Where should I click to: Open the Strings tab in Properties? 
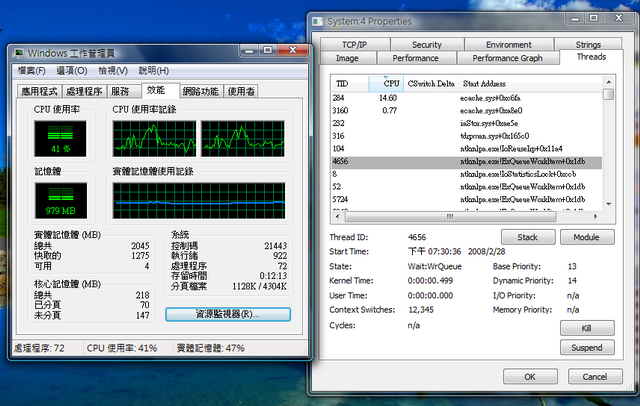(588, 44)
